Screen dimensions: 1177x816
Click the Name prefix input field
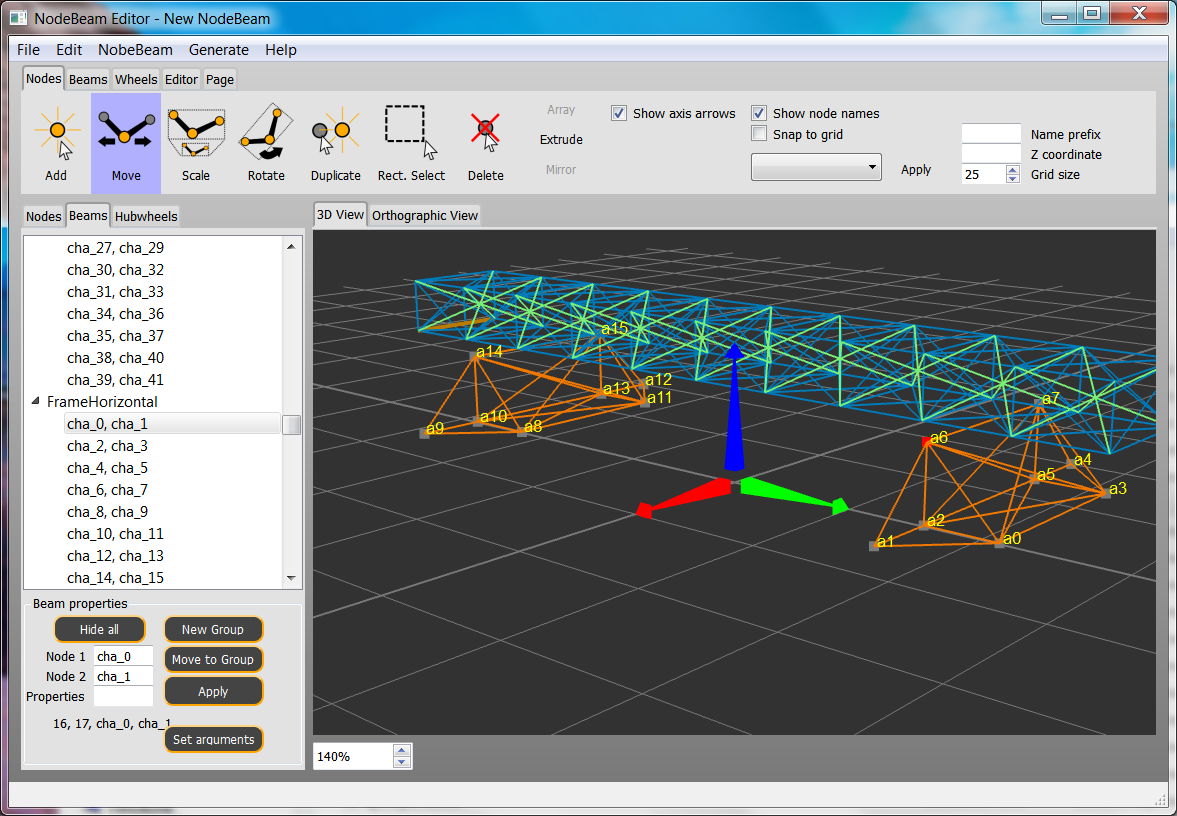(x=991, y=134)
